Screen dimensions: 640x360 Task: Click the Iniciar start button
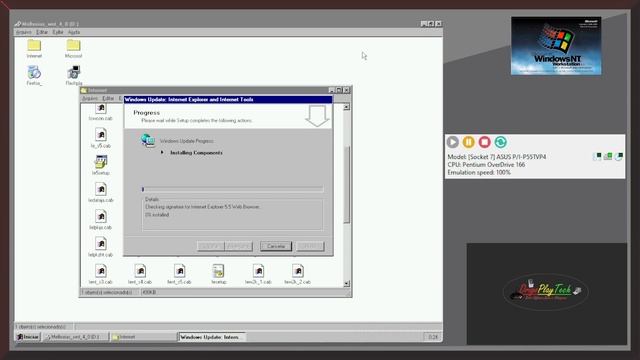pos(28,337)
